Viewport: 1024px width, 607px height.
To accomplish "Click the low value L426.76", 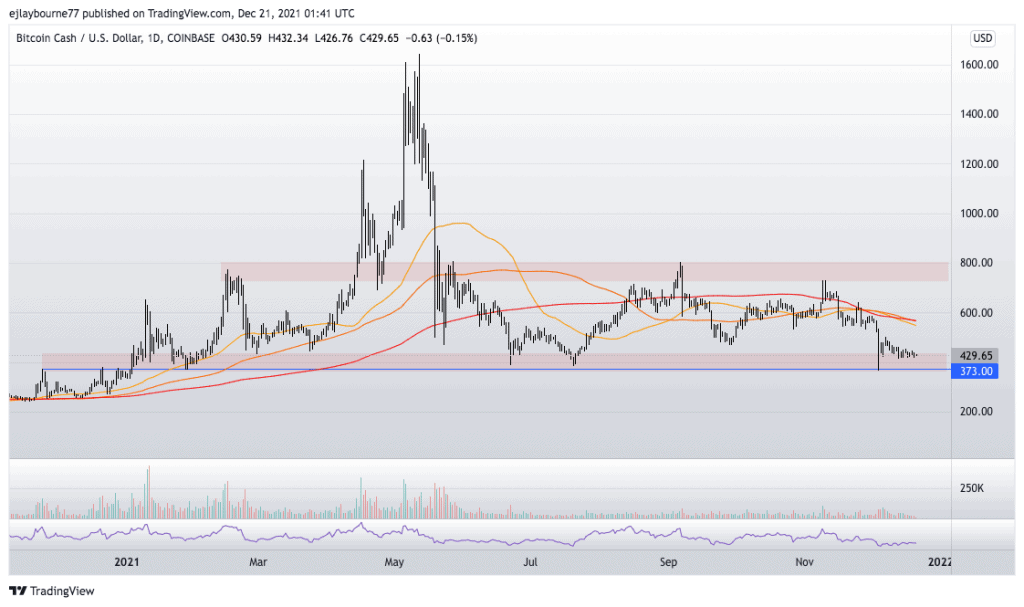I will (334, 39).
